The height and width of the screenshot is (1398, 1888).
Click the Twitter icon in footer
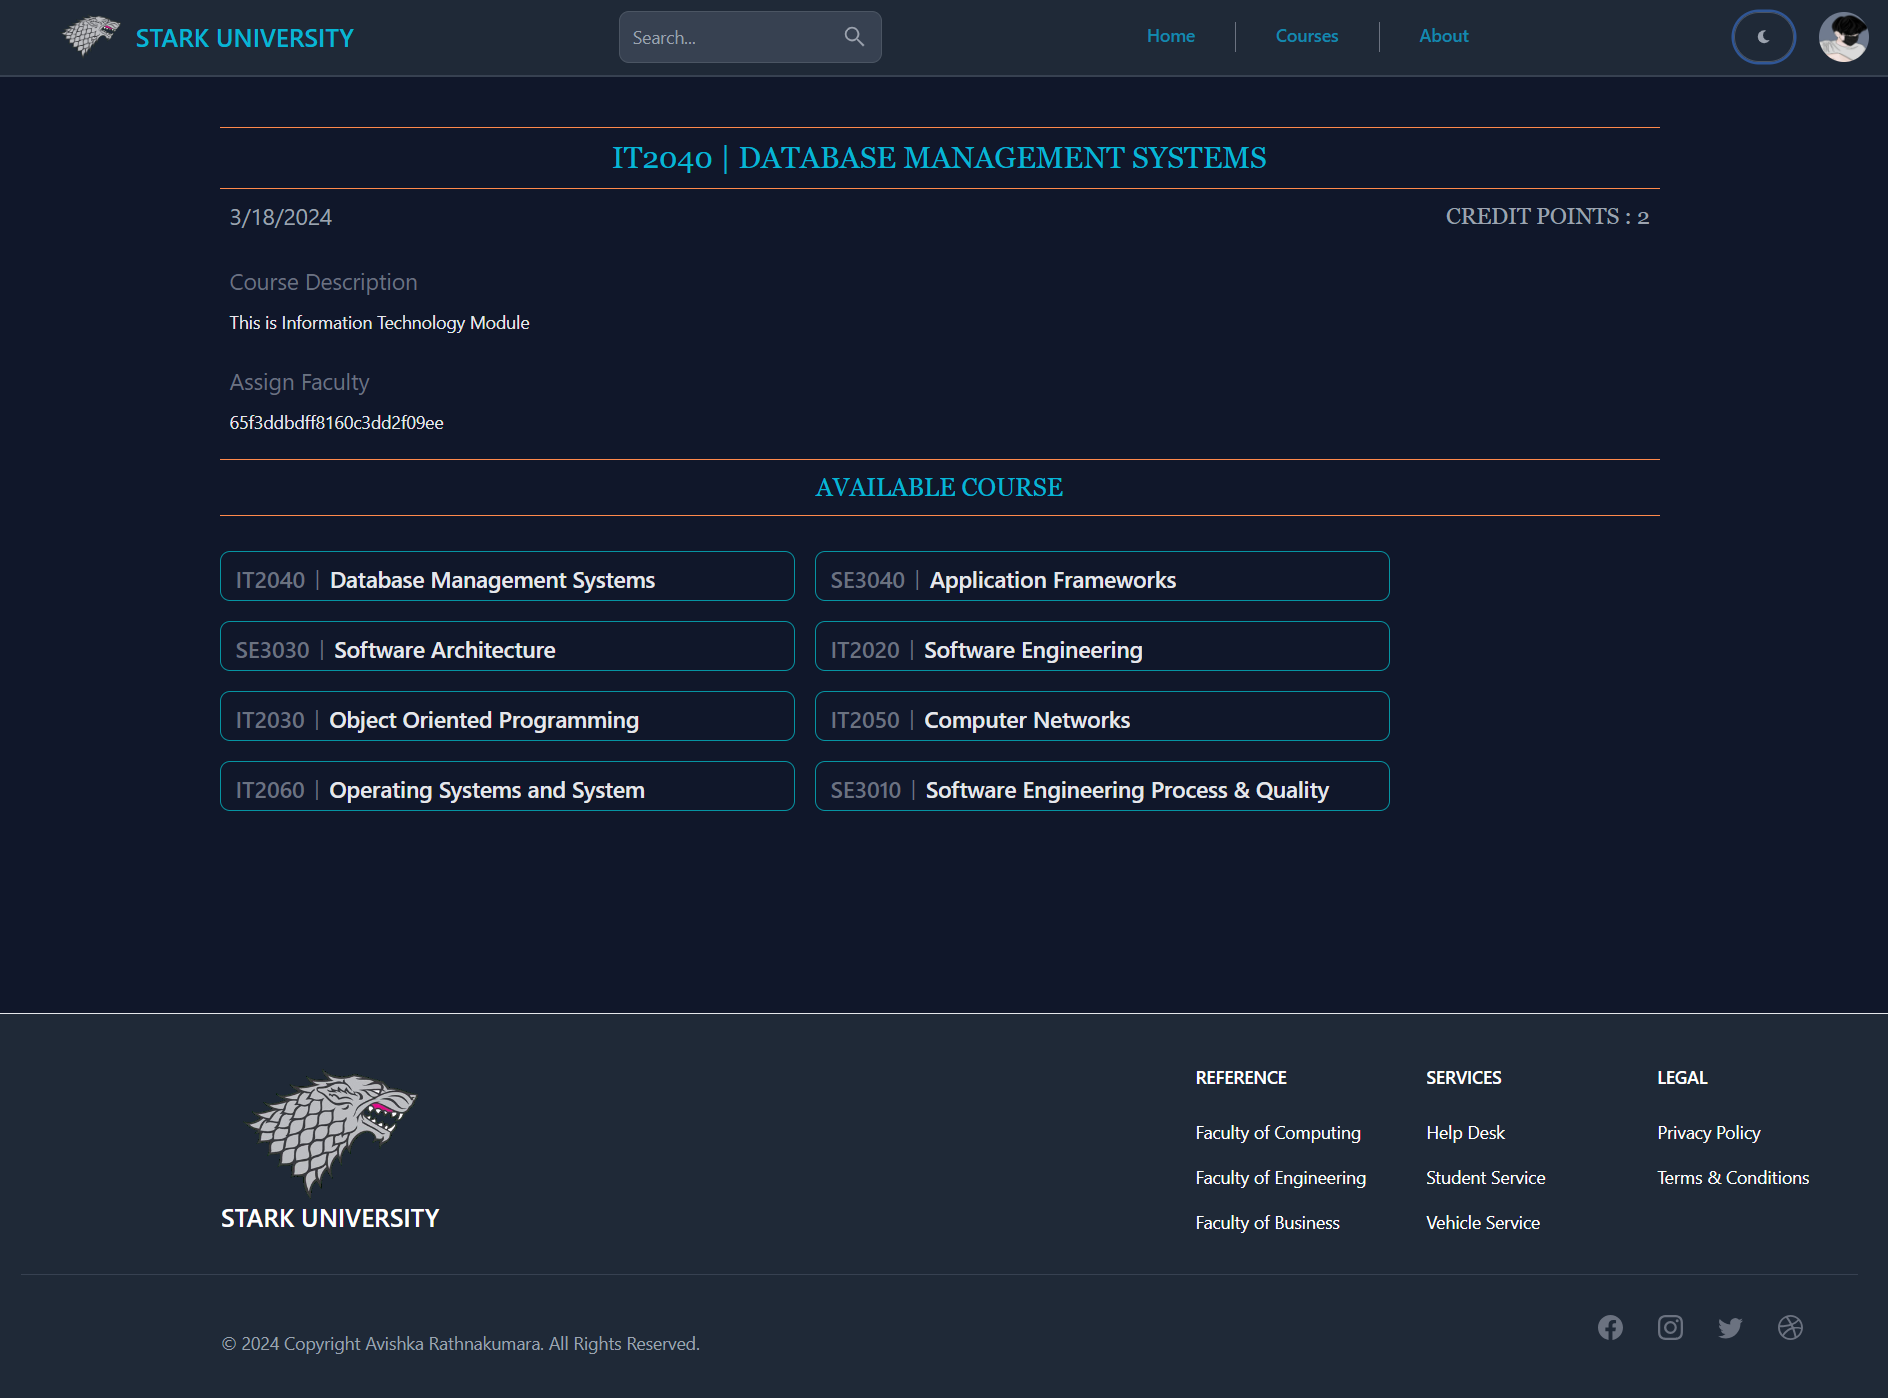tap(1730, 1328)
